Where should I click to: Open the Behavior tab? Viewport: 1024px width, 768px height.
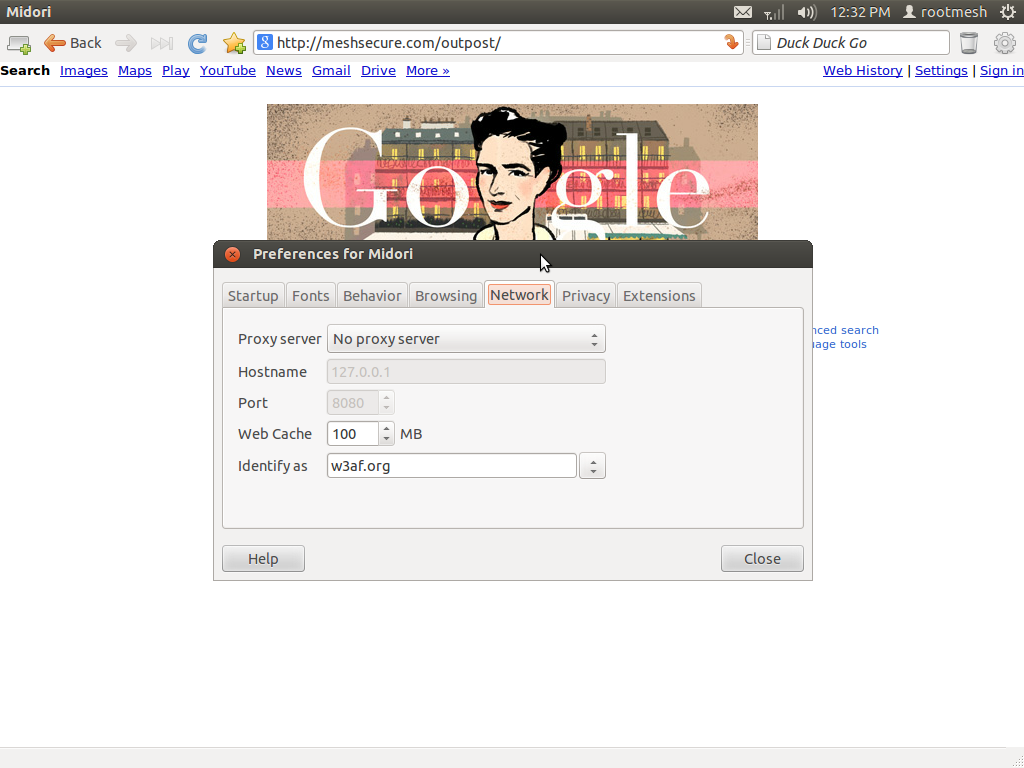click(x=372, y=296)
